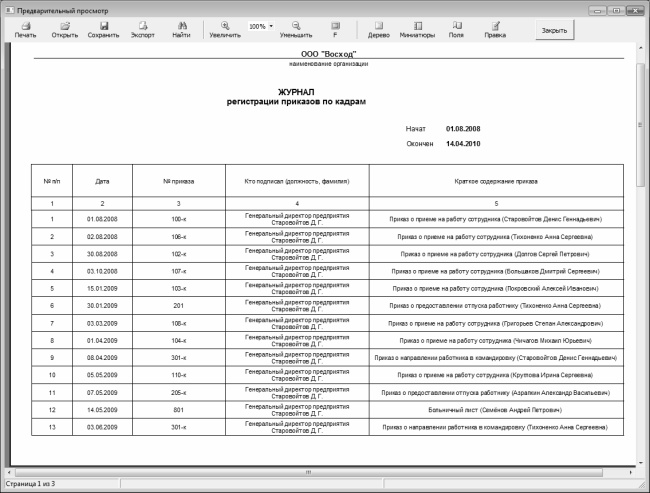Click the horizontal scrollbar right arrow
The image size is (650, 493).
tap(629, 471)
